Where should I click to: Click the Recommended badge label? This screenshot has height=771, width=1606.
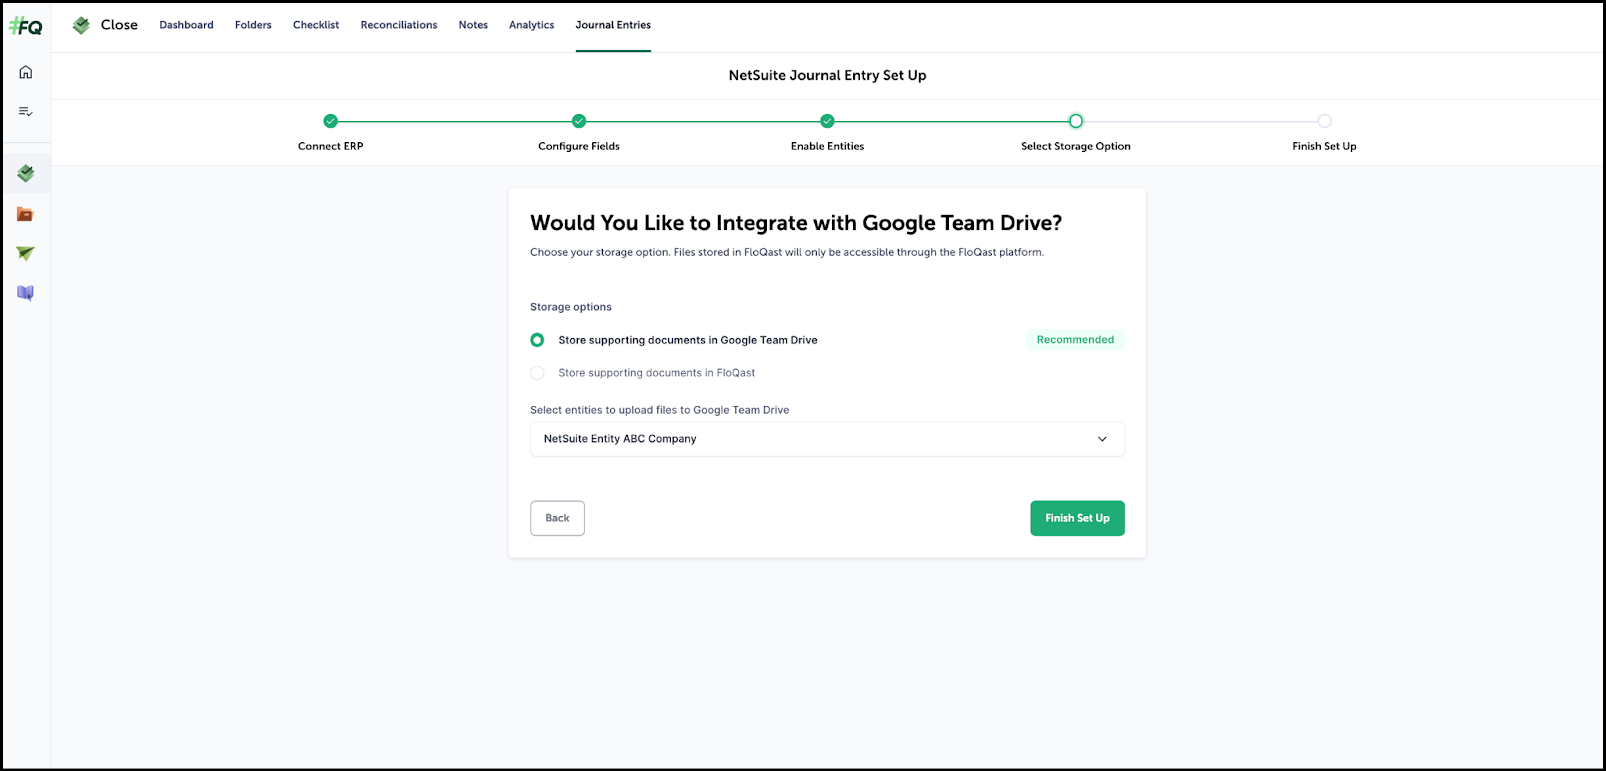click(x=1075, y=340)
